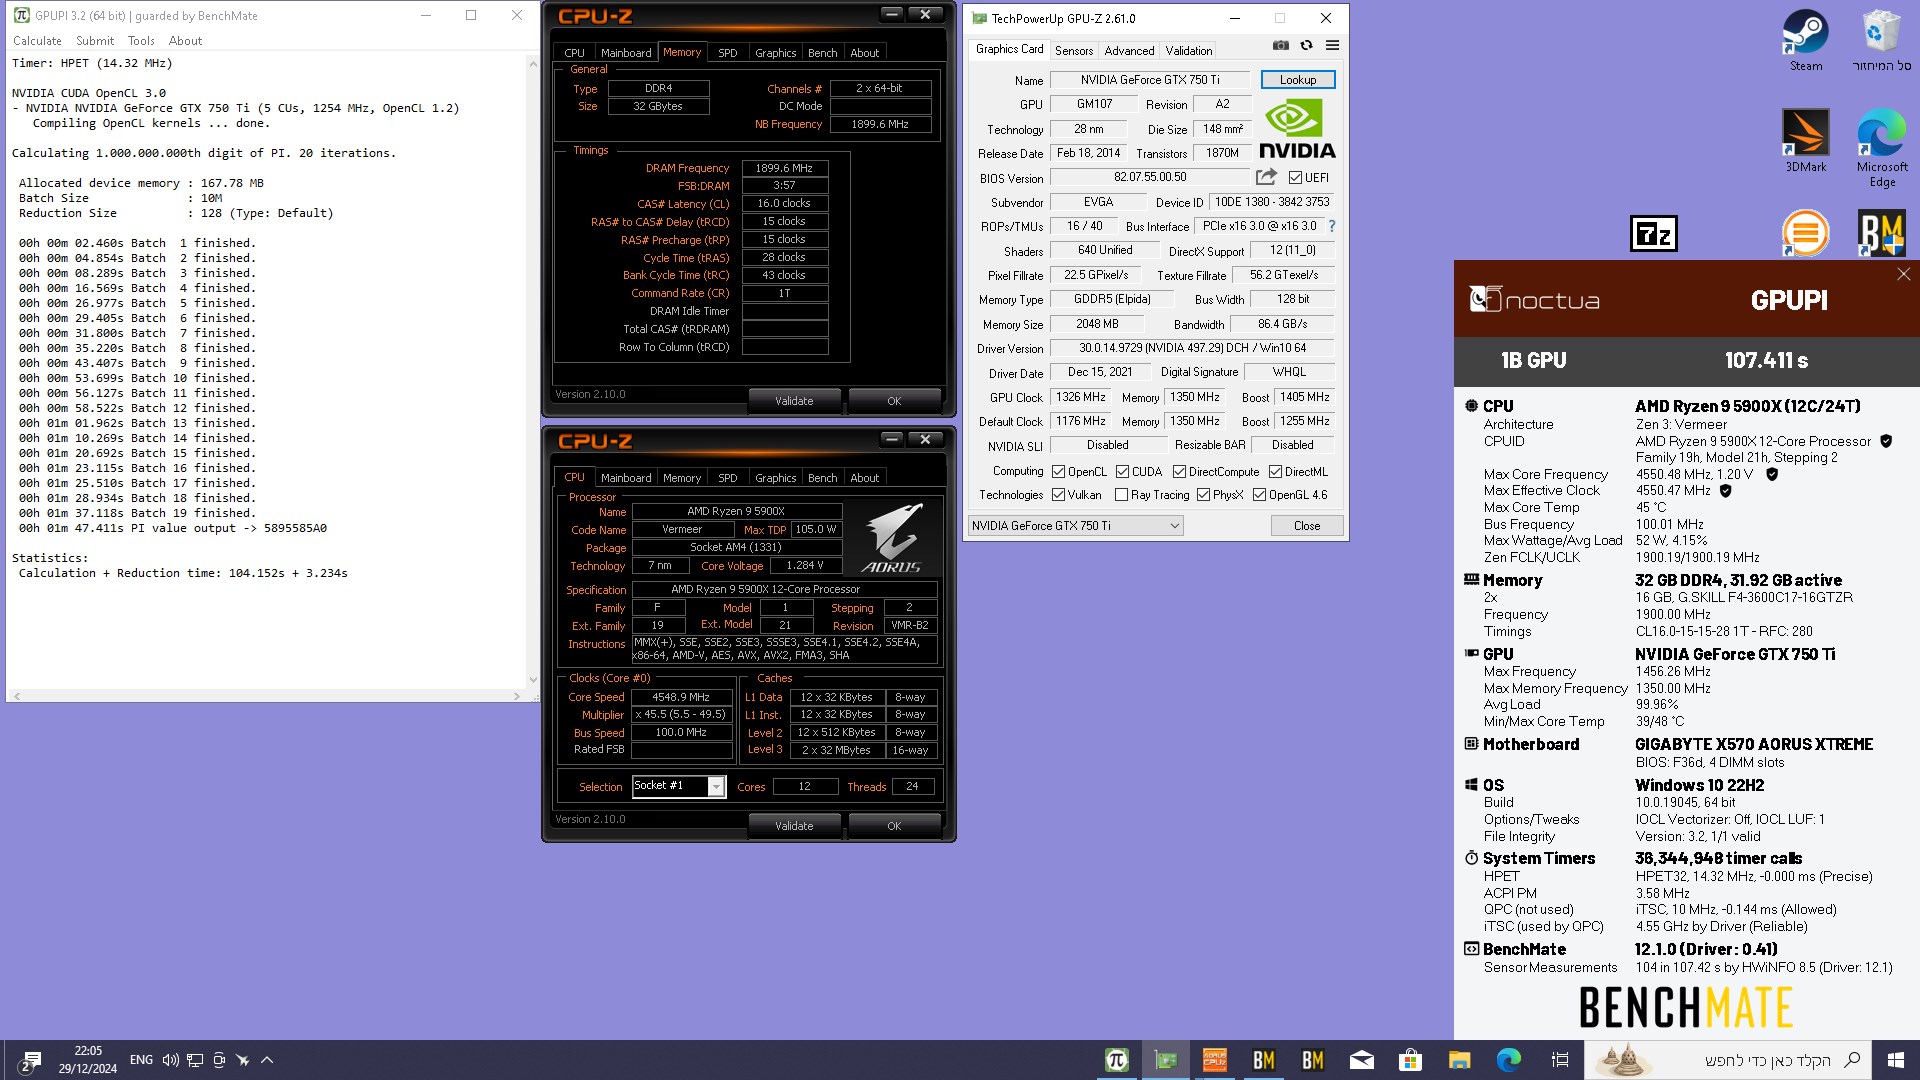Image resolution: width=1920 pixels, height=1080 pixels.
Task: Open the Mainboard tab in the lower CPU-Z window
Action: (x=626, y=478)
